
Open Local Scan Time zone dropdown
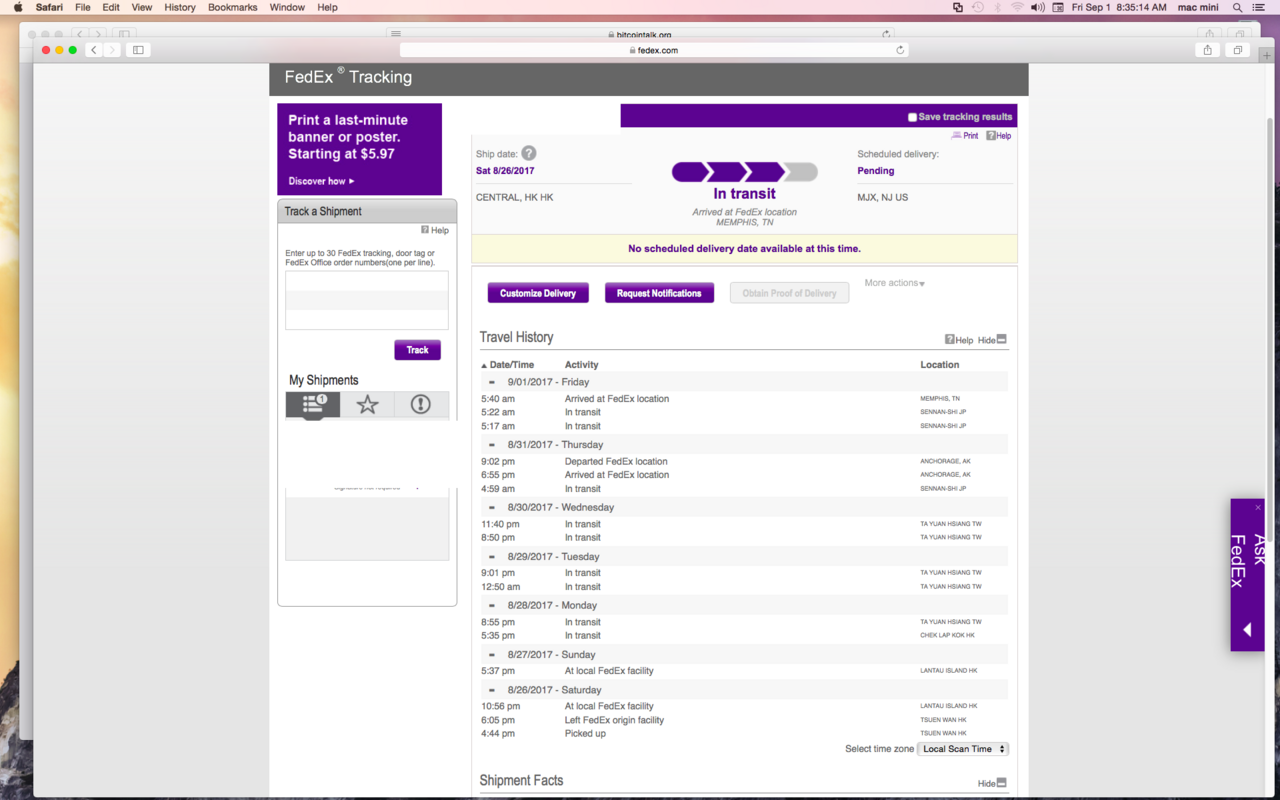pyautogui.click(x=963, y=749)
